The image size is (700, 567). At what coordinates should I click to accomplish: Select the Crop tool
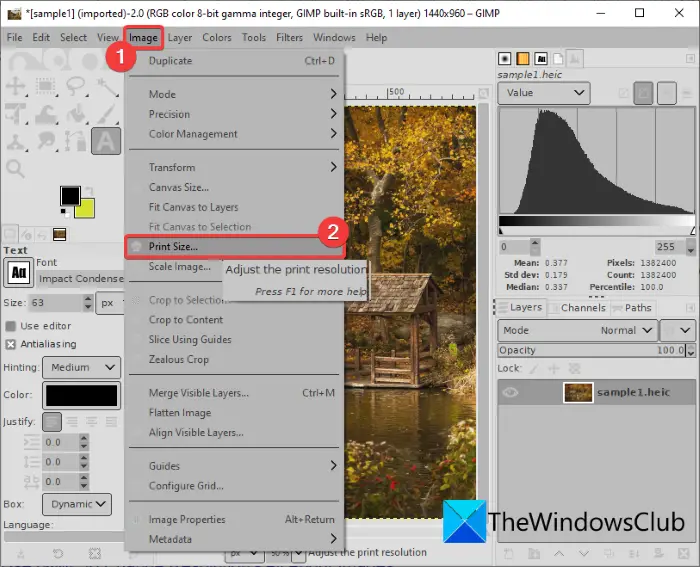point(16,113)
